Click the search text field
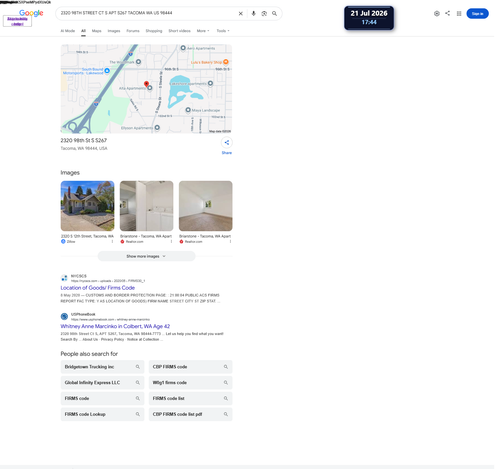The width and height of the screenshot is (500, 469). (x=147, y=13)
